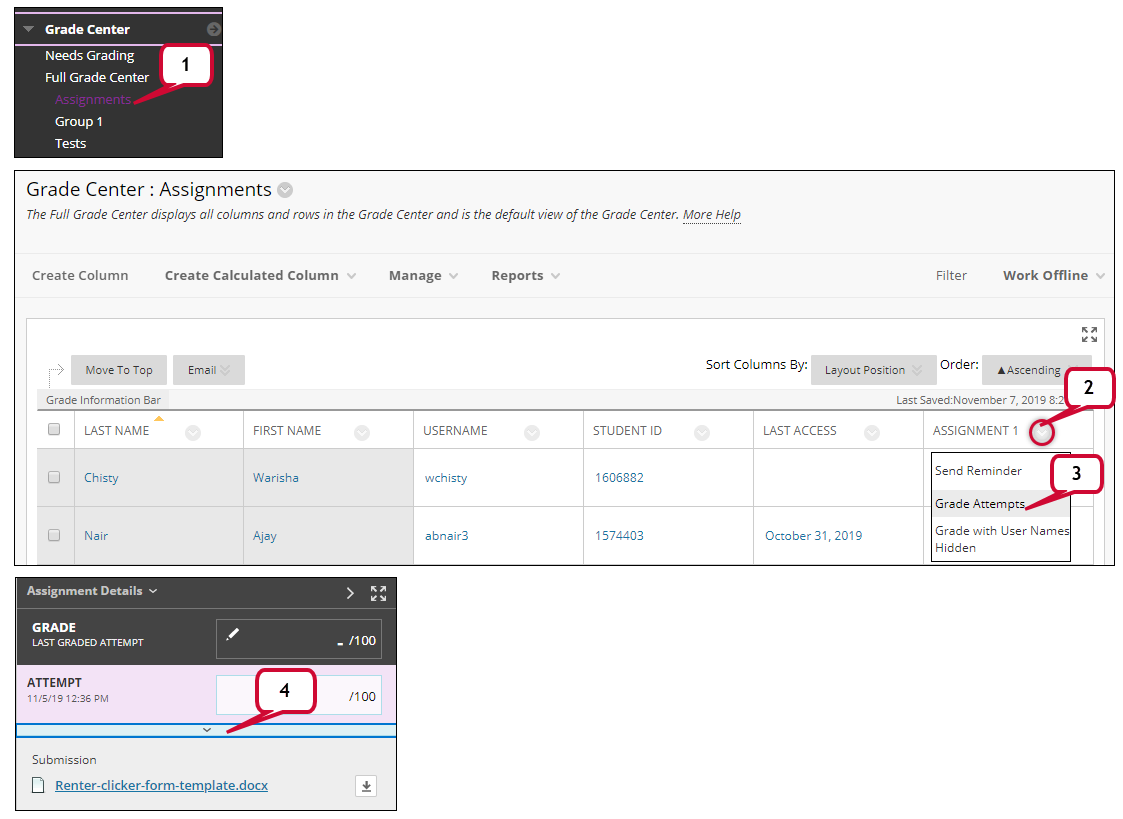Tick the select-all checkbox in header row
This screenshot has height=819, width=1123.
click(x=54, y=430)
